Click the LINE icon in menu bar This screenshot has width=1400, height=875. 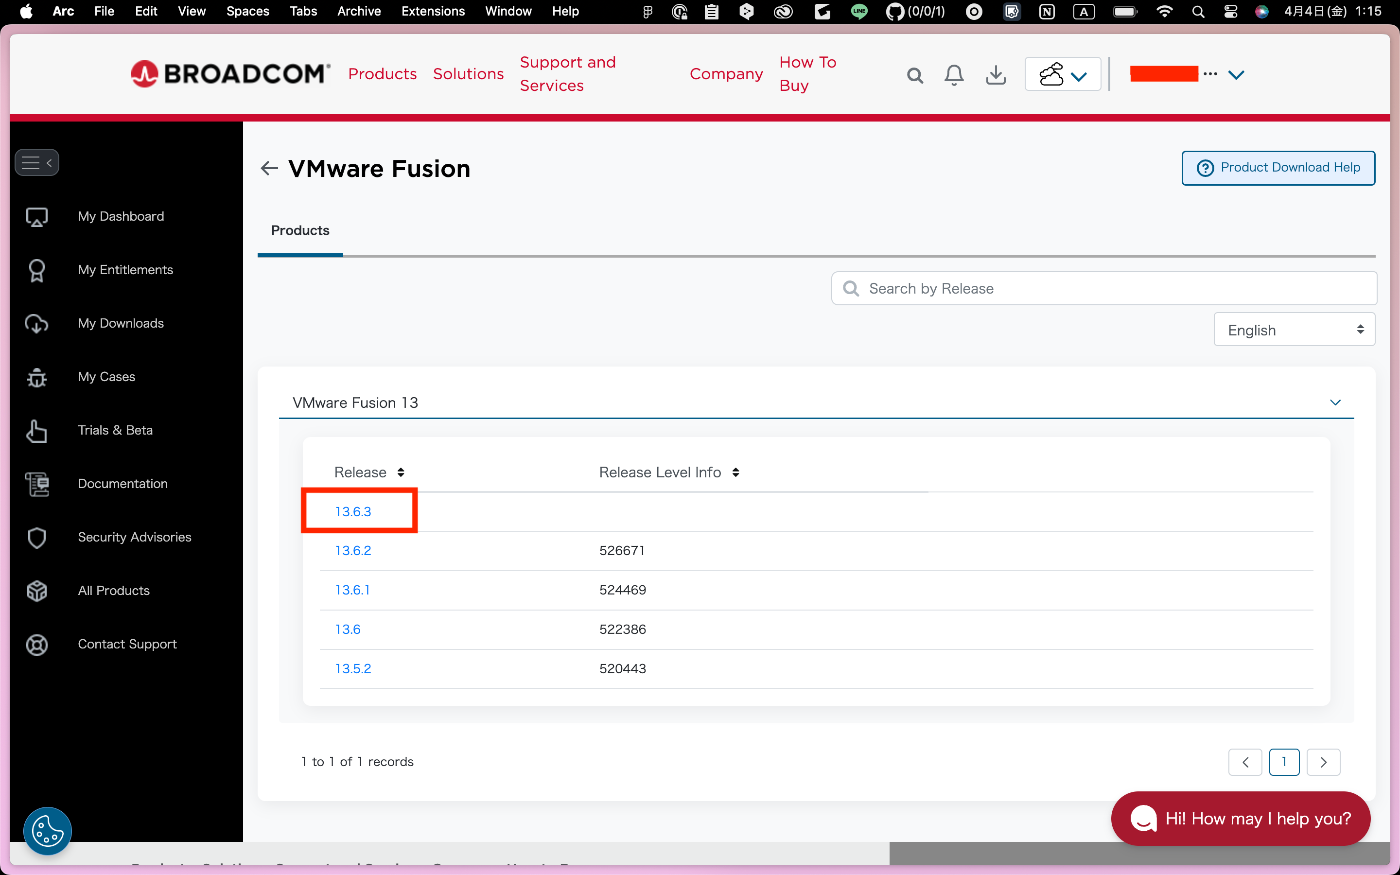pyautogui.click(x=859, y=12)
